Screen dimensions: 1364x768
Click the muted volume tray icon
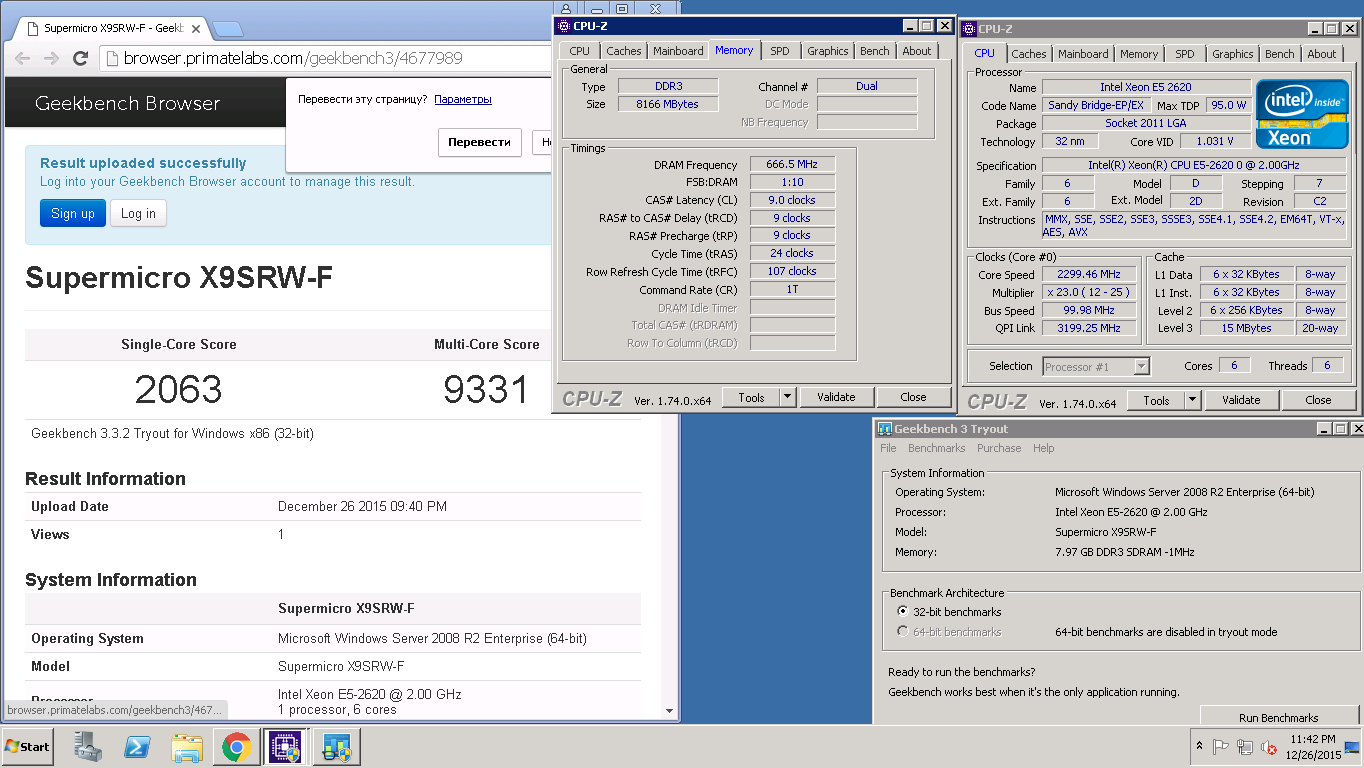tap(1269, 747)
